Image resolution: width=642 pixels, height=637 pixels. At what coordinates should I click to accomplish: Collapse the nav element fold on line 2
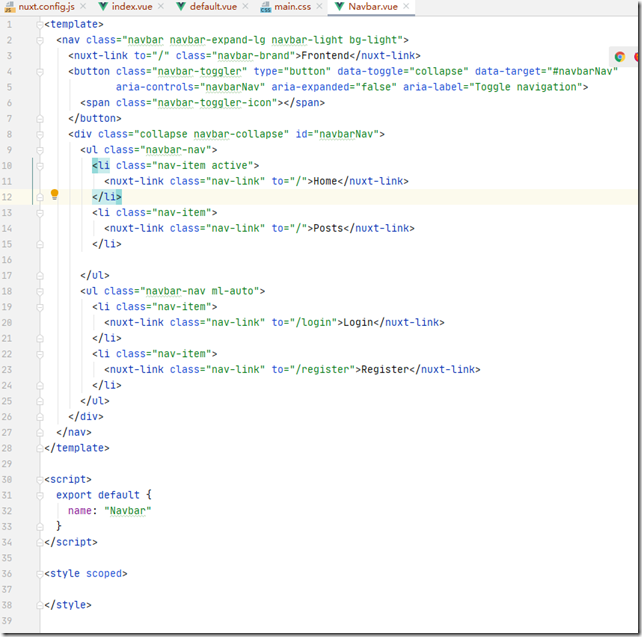tap(40, 40)
